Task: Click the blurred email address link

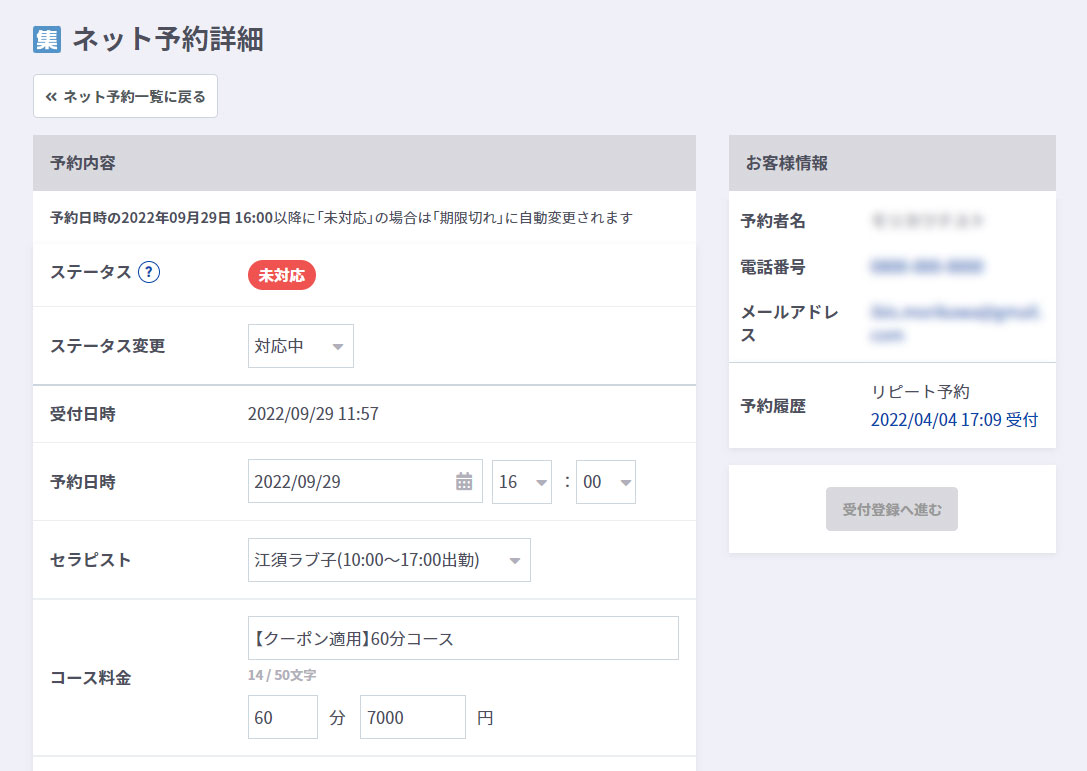Action: coord(955,323)
